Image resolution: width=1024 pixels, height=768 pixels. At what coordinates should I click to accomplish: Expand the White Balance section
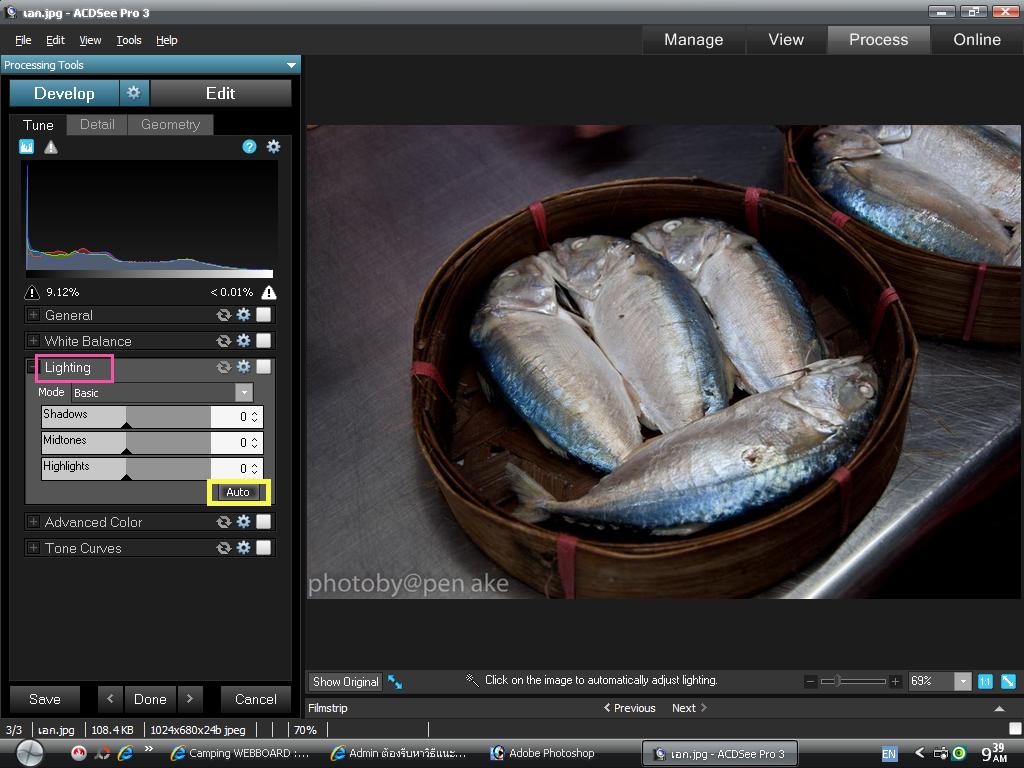coord(33,341)
